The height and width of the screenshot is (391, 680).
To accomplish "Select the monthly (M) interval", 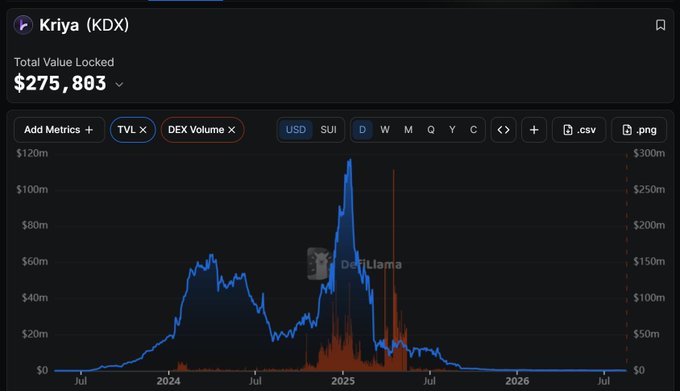I will coord(408,130).
